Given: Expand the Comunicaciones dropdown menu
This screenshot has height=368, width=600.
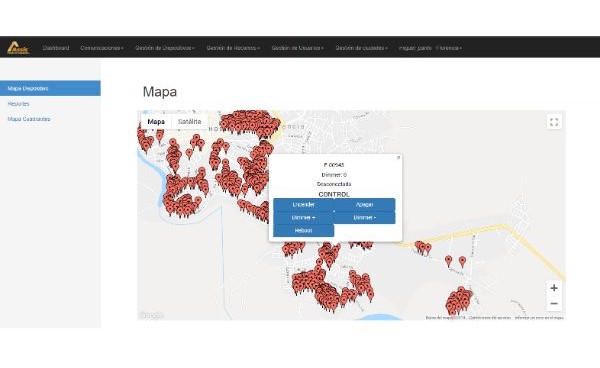Looking at the screenshot, I should pyautogui.click(x=102, y=48).
